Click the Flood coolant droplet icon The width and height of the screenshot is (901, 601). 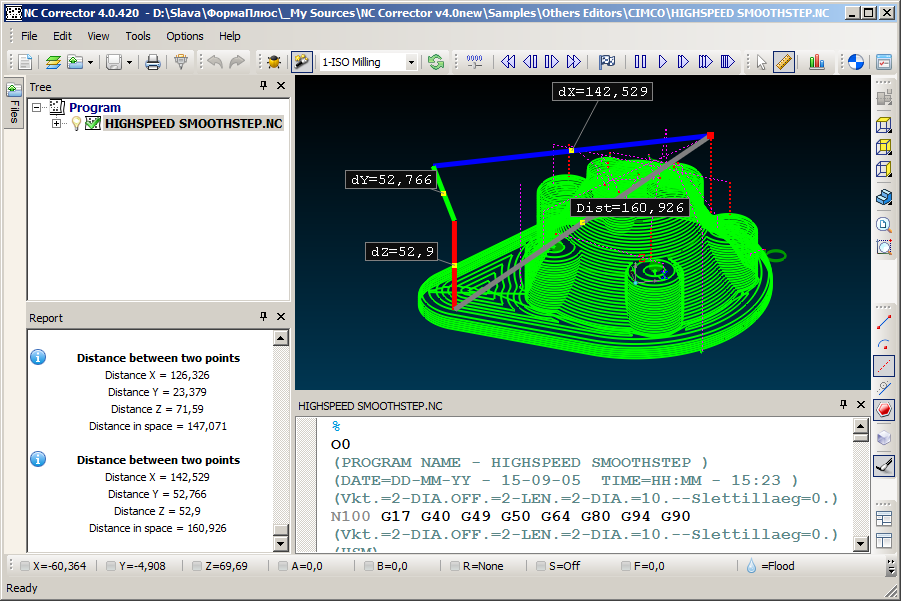[751, 566]
